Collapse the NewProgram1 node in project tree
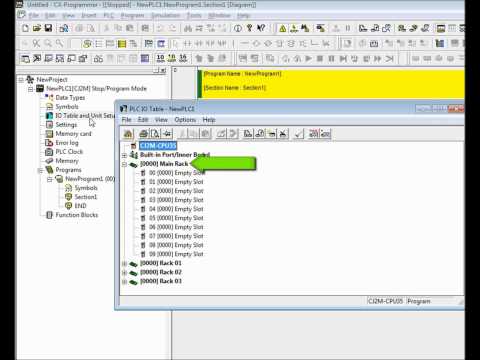Image resolution: width=480 pixels, height=360 pixels. pos(49,179)
